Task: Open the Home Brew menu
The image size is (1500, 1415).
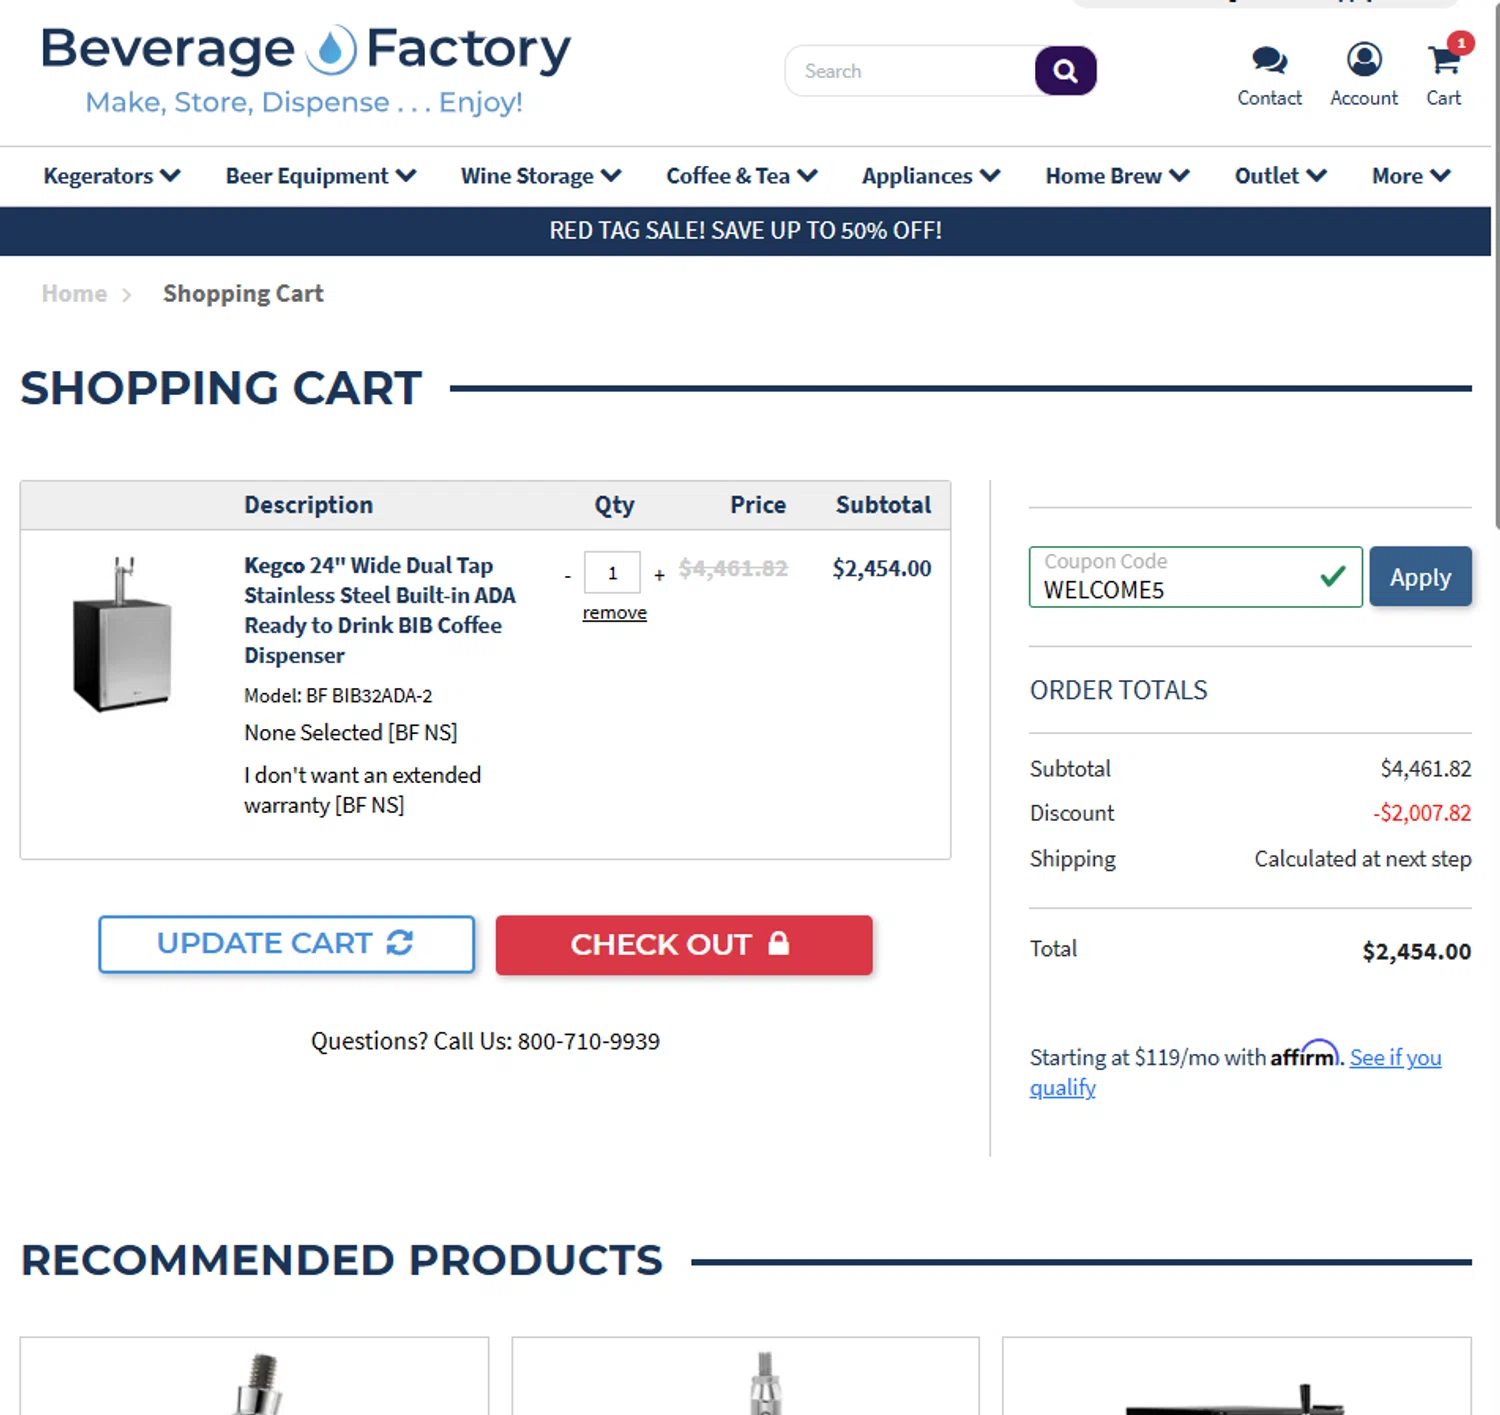Action: 1116,176
